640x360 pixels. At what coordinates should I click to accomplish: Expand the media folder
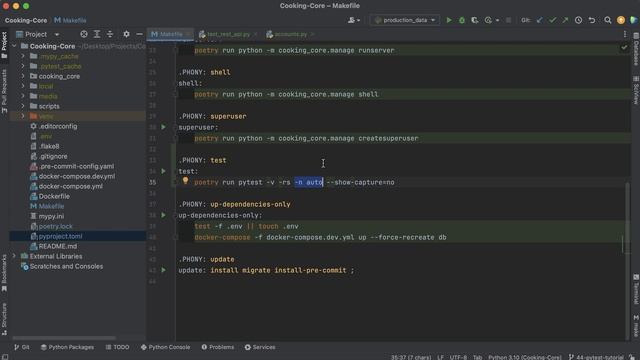click(23, 96)
